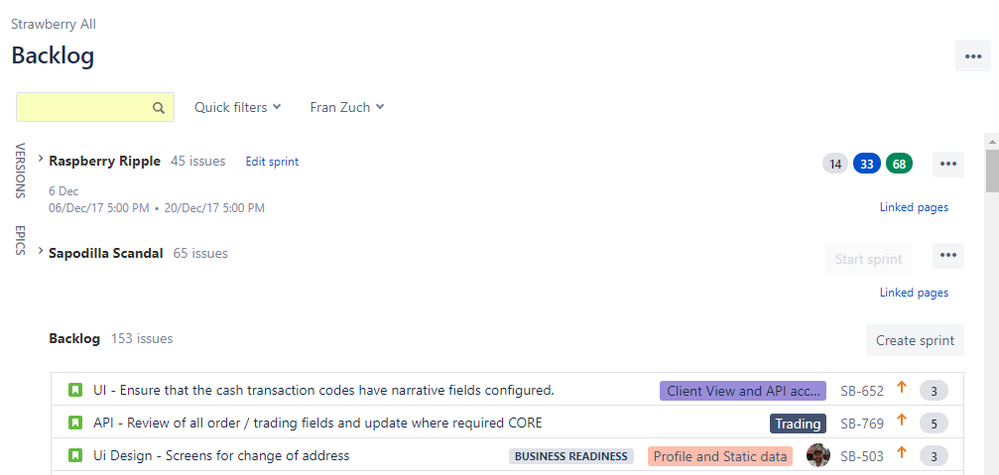Open board more-options ellipsis next to Backlog title
Image resolution: width=999 pixels, height=475 pixels.
(x=973, y=55)
